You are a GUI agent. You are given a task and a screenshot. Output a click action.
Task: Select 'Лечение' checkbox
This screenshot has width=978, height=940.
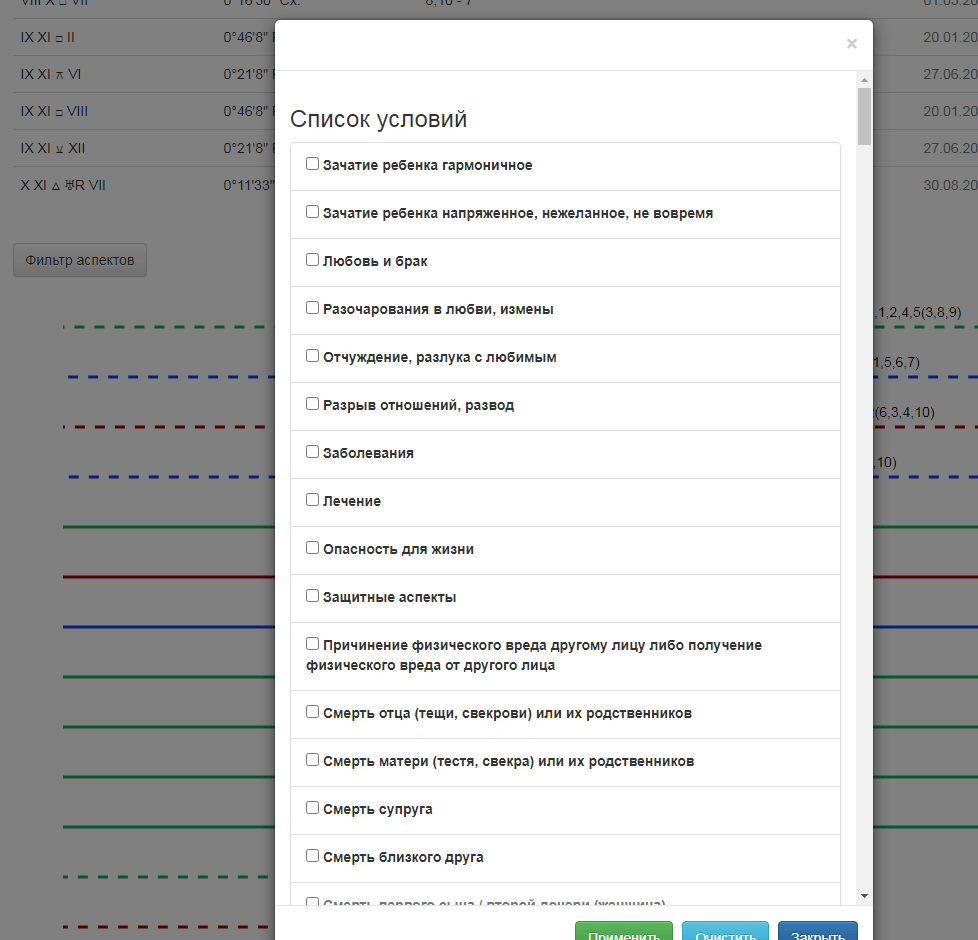[313, 500]
